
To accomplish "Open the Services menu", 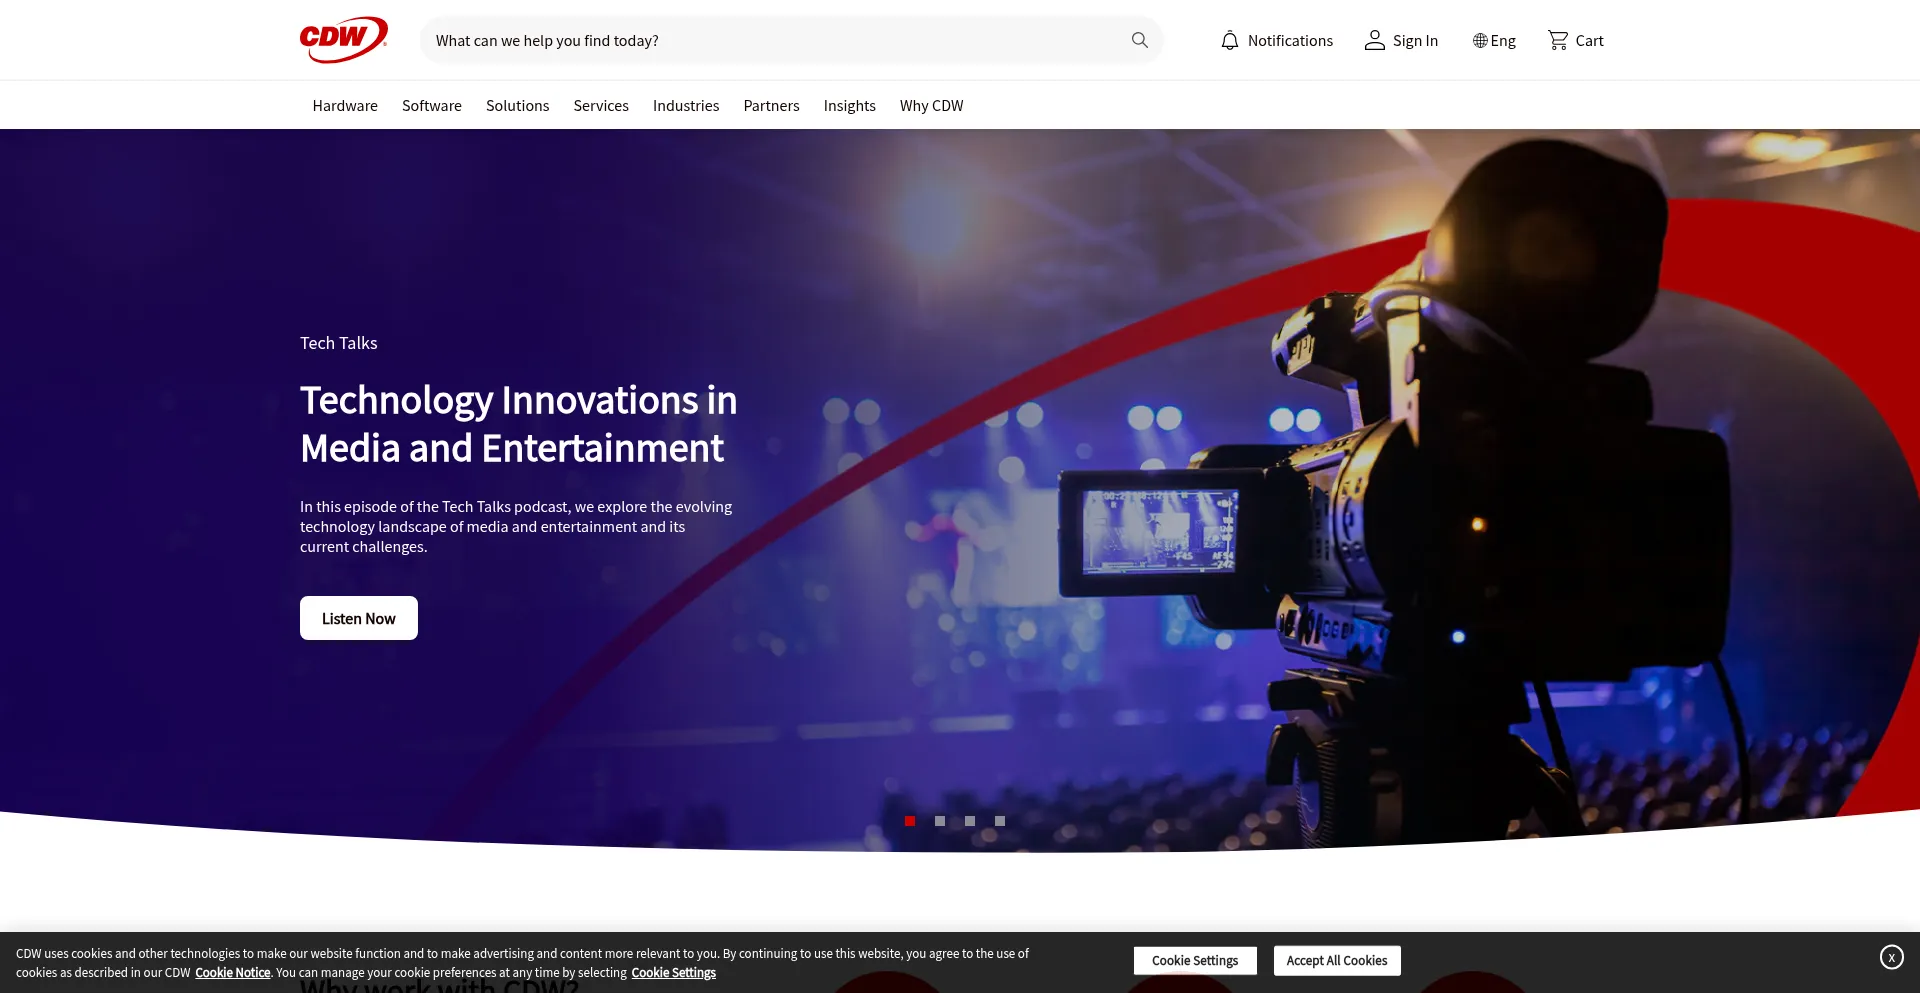I will click(x=601, y=105).
